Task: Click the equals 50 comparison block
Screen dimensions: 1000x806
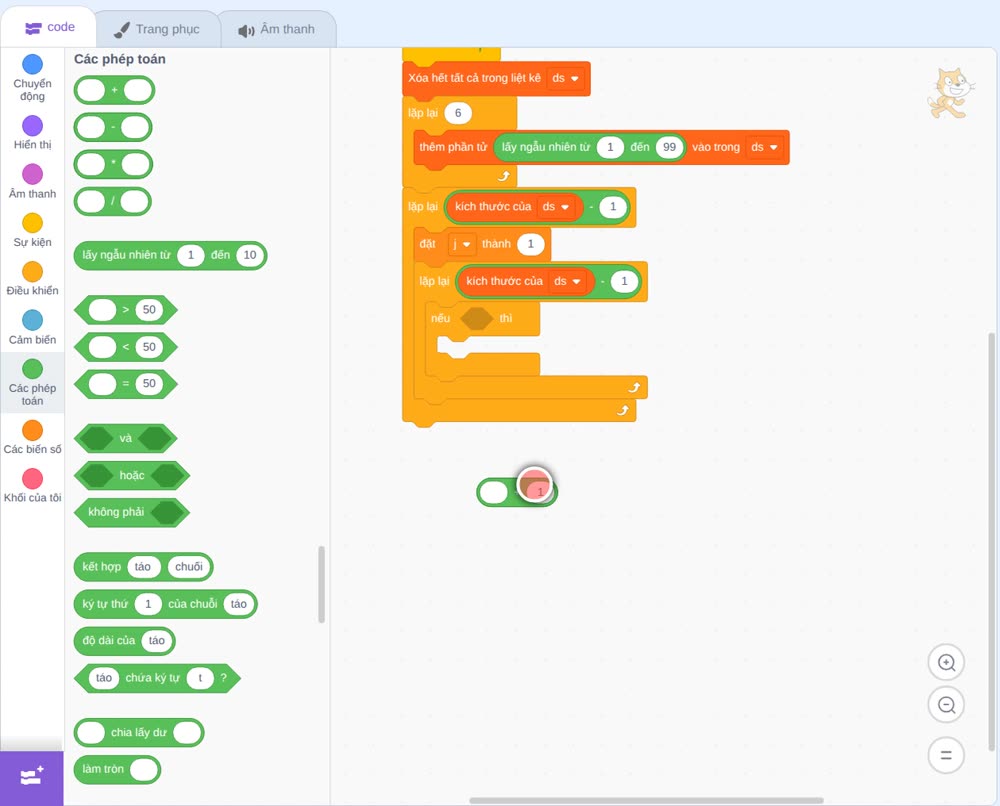Action: click(x=126, y=384)
